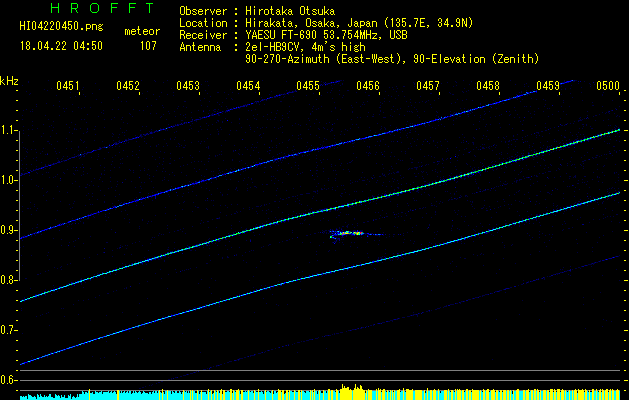The image size is (629, 400).
Task: Select the file name HI04220450.png
Action: tap(61, 27)
